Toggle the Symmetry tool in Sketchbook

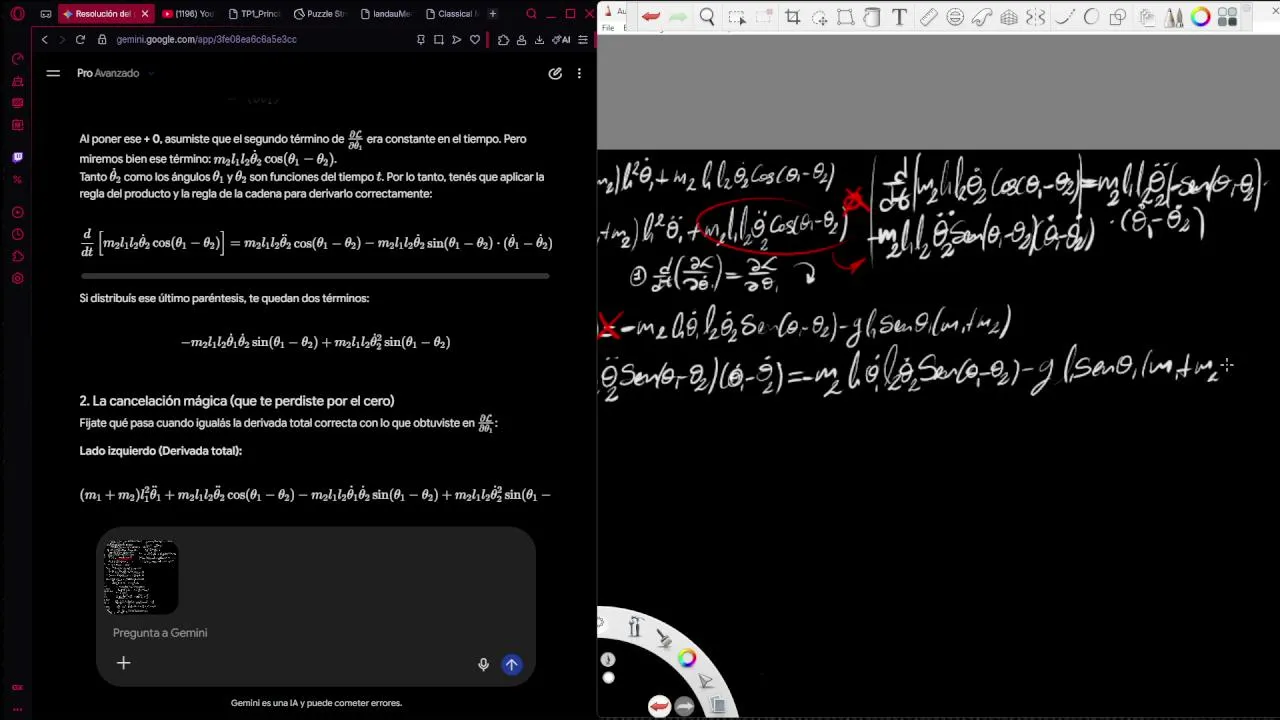(x=1036, y=17)
